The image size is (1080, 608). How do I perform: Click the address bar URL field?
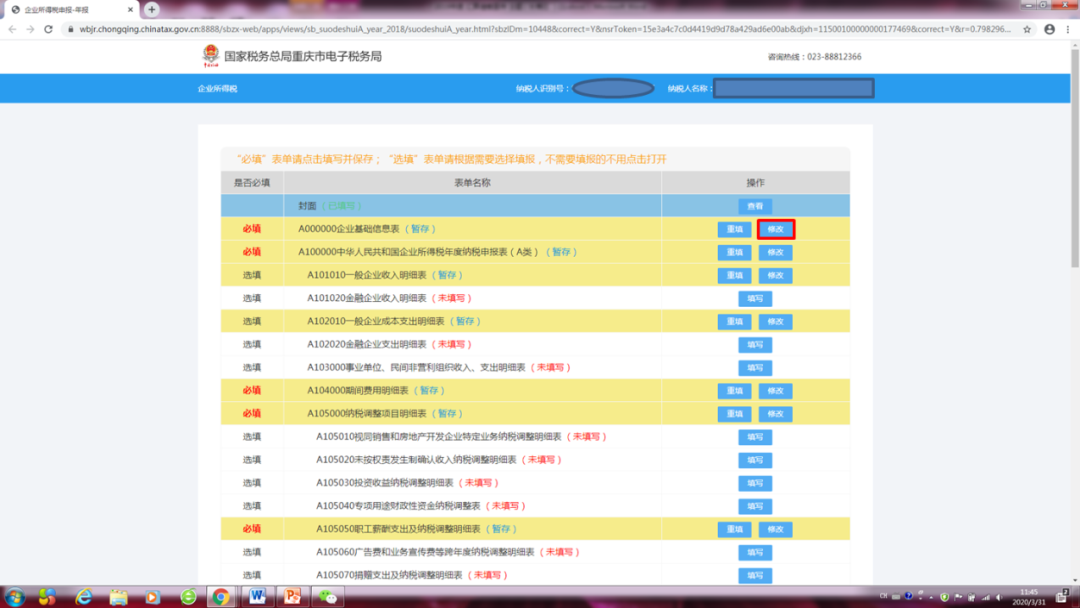click(x=544, y=30)
